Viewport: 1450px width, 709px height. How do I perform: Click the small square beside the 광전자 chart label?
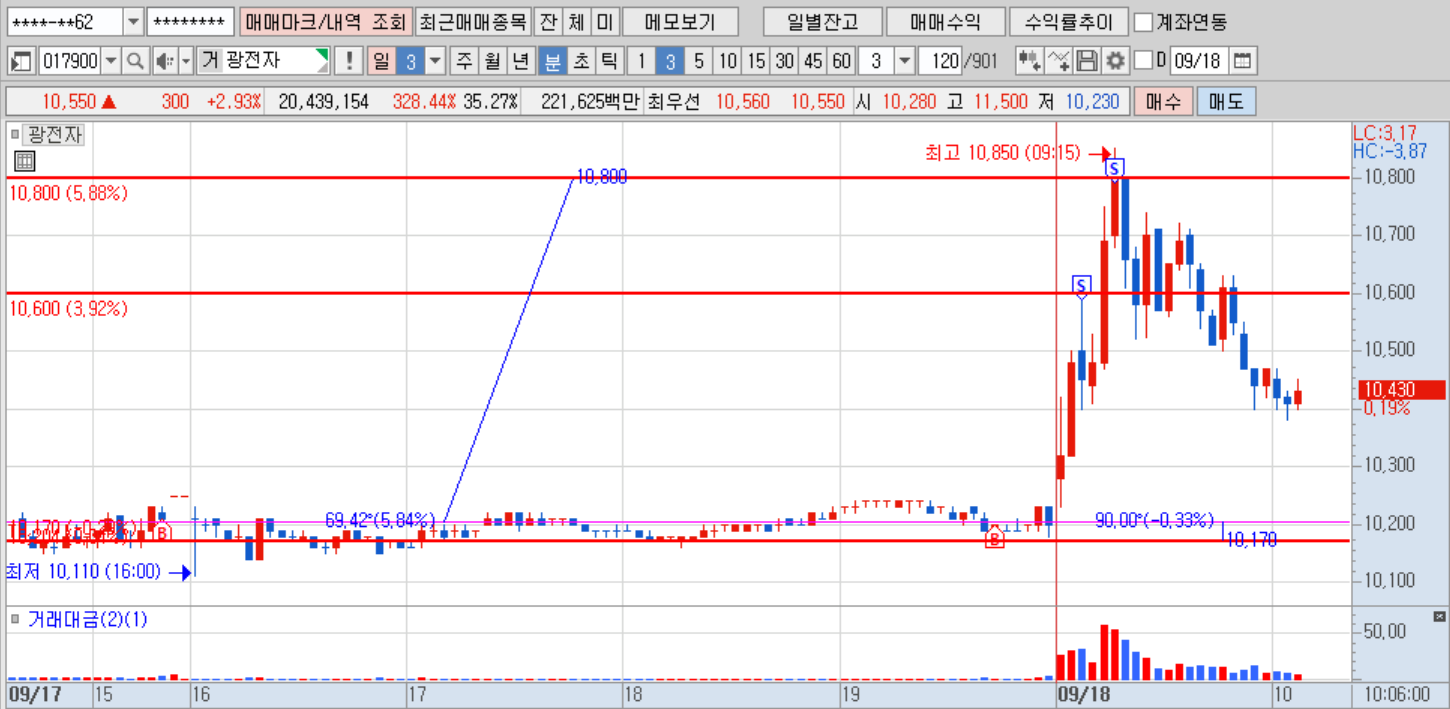(x=15, y=134)
